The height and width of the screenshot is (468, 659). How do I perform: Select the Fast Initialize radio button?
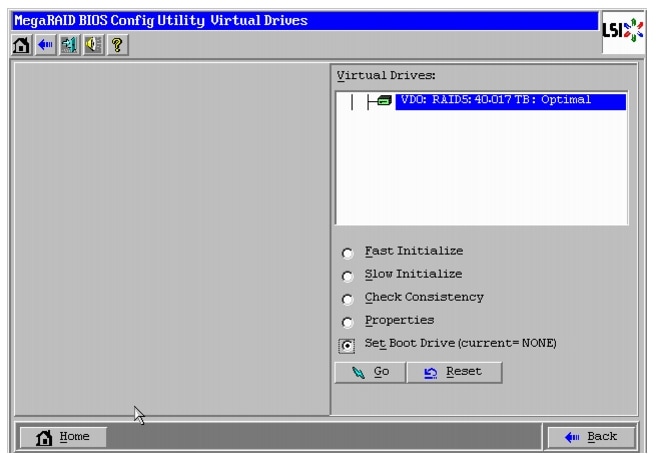click(347, 253)
